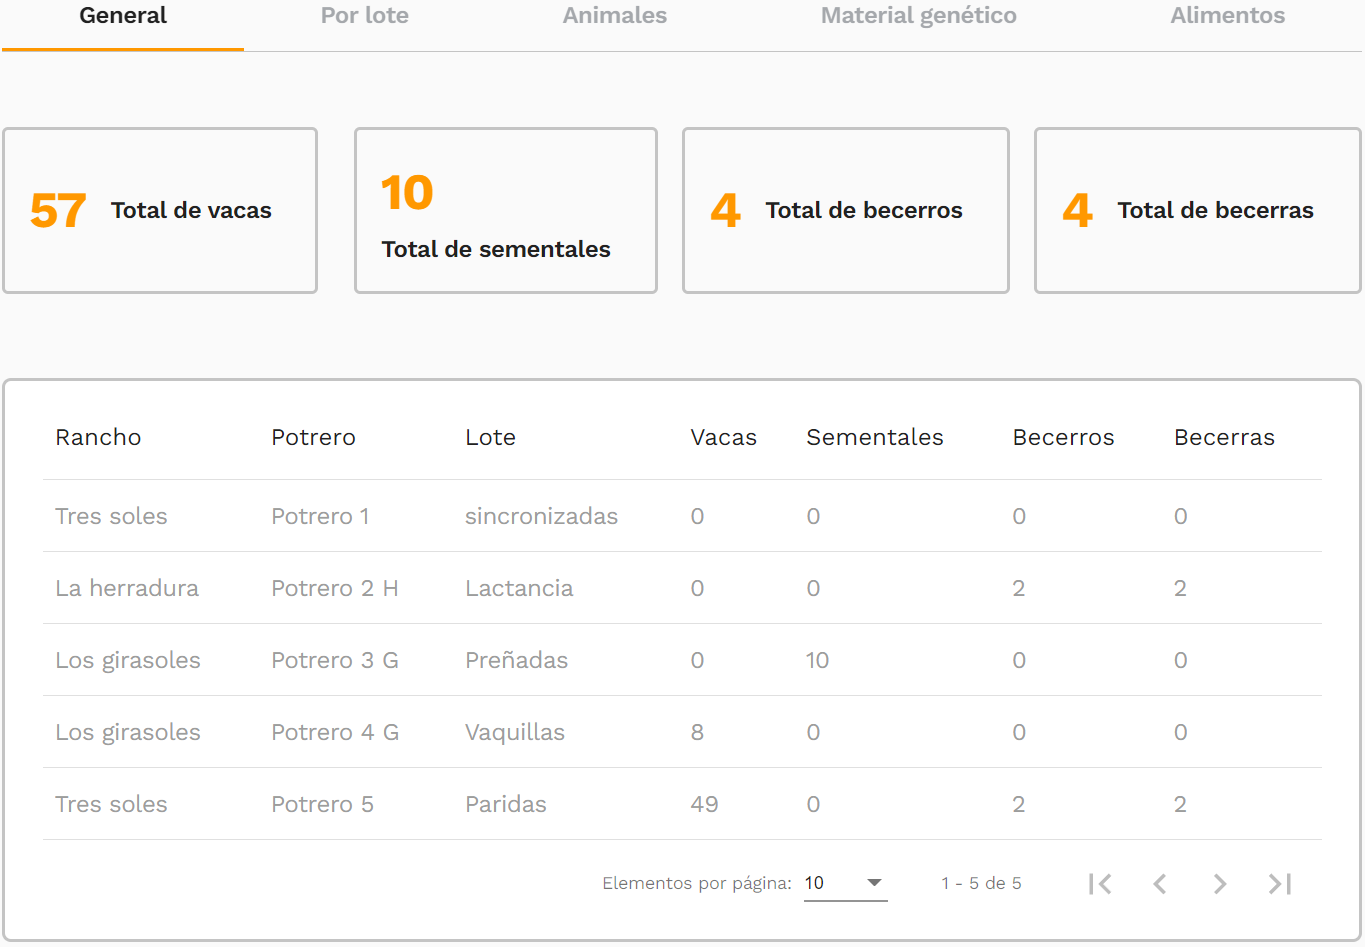Click the Elementos por página label
Image resolution: width=1365 pixels, height=947 pixels.
click(x=697, y=883)
